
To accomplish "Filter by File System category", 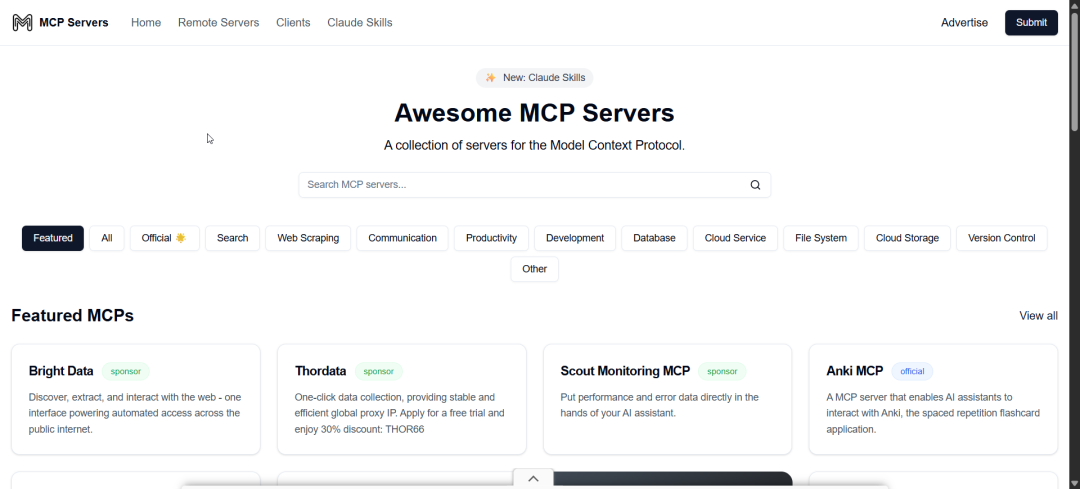I will [821, 238].
